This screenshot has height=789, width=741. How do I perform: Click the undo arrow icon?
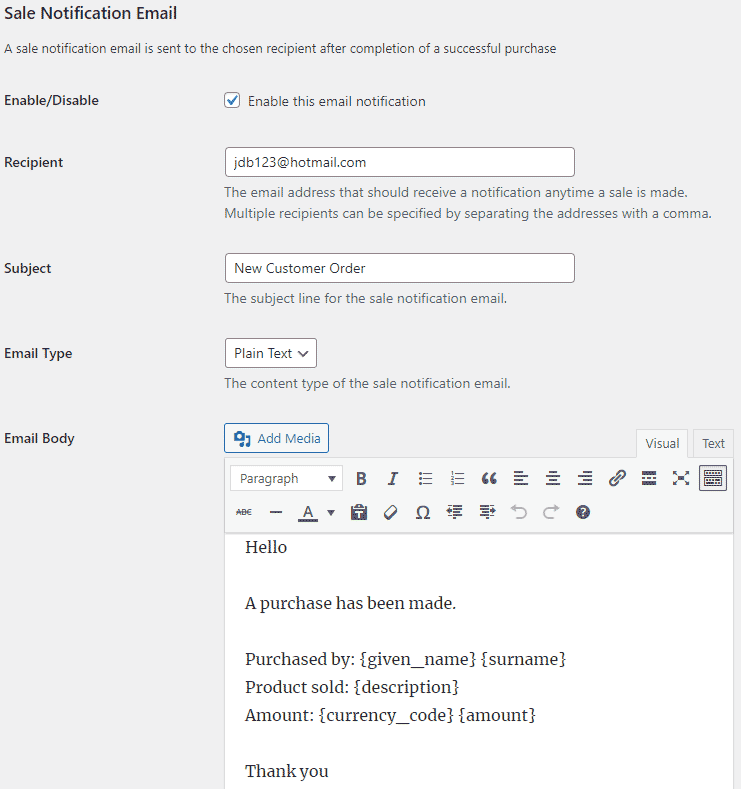518,512
